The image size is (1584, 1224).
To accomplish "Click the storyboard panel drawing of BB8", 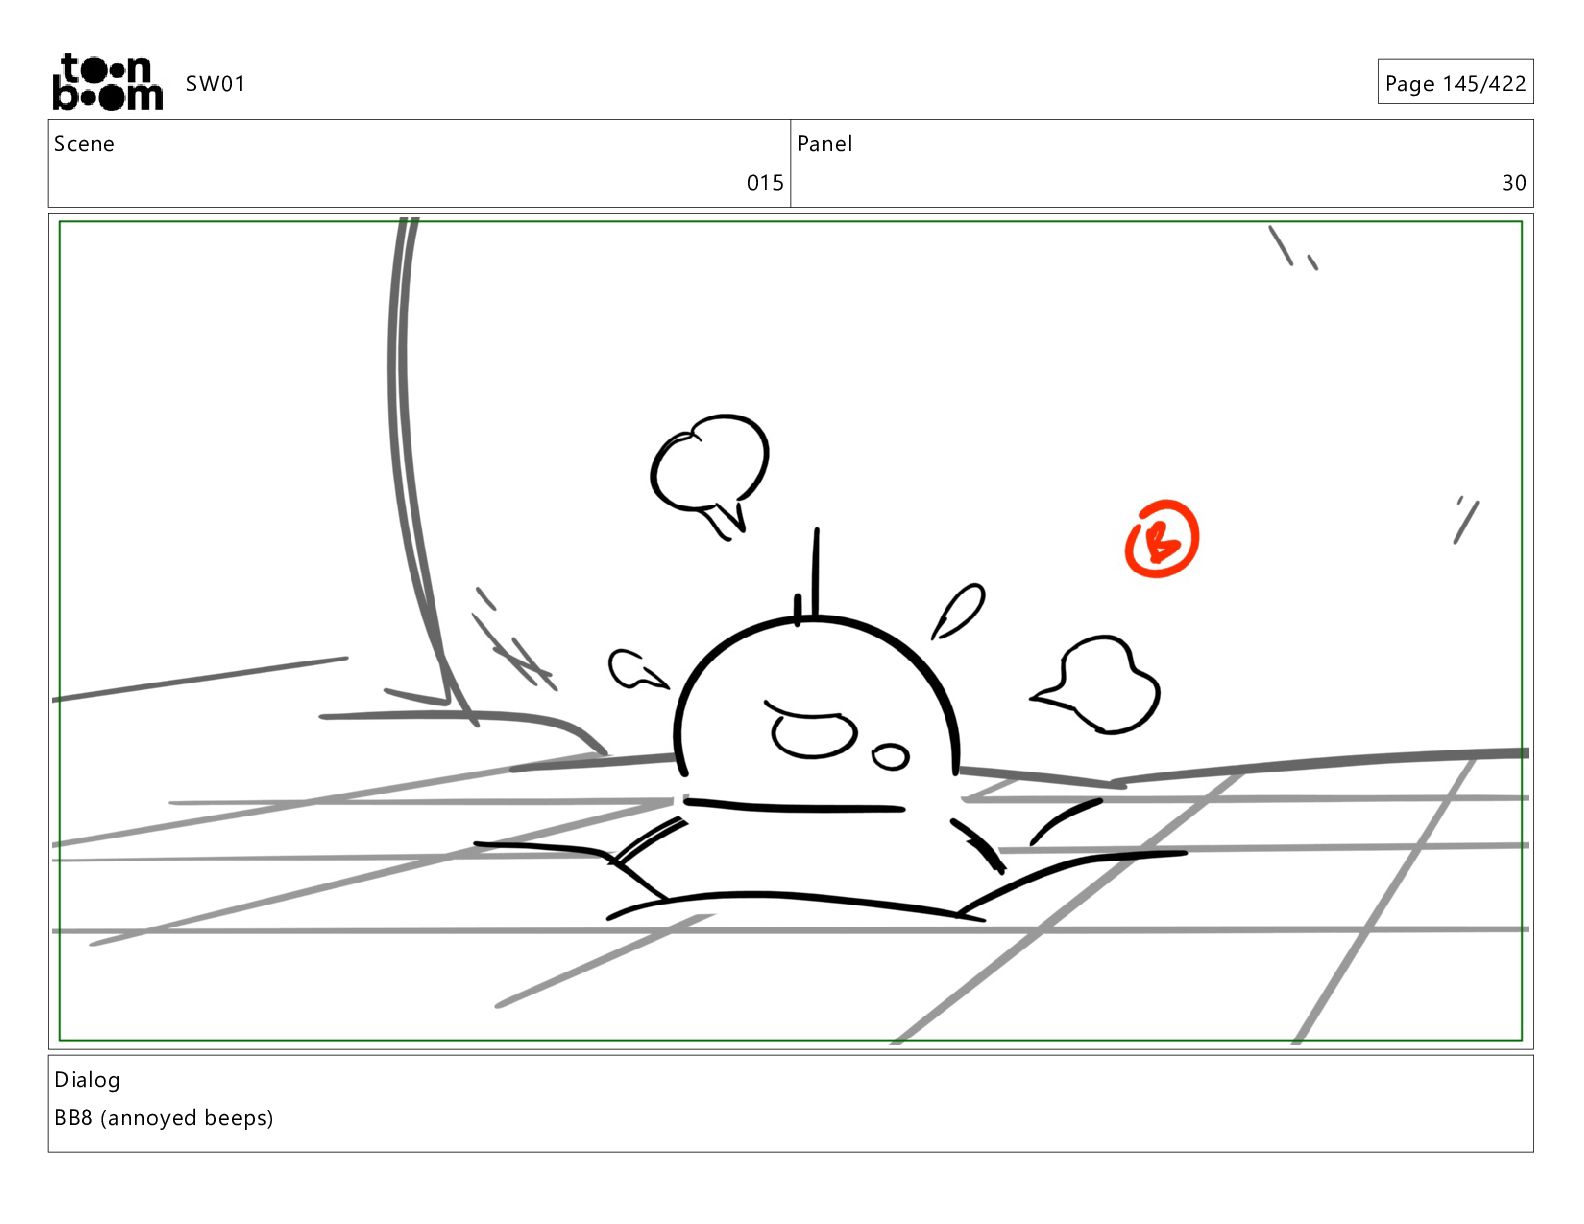I will 791,631.
